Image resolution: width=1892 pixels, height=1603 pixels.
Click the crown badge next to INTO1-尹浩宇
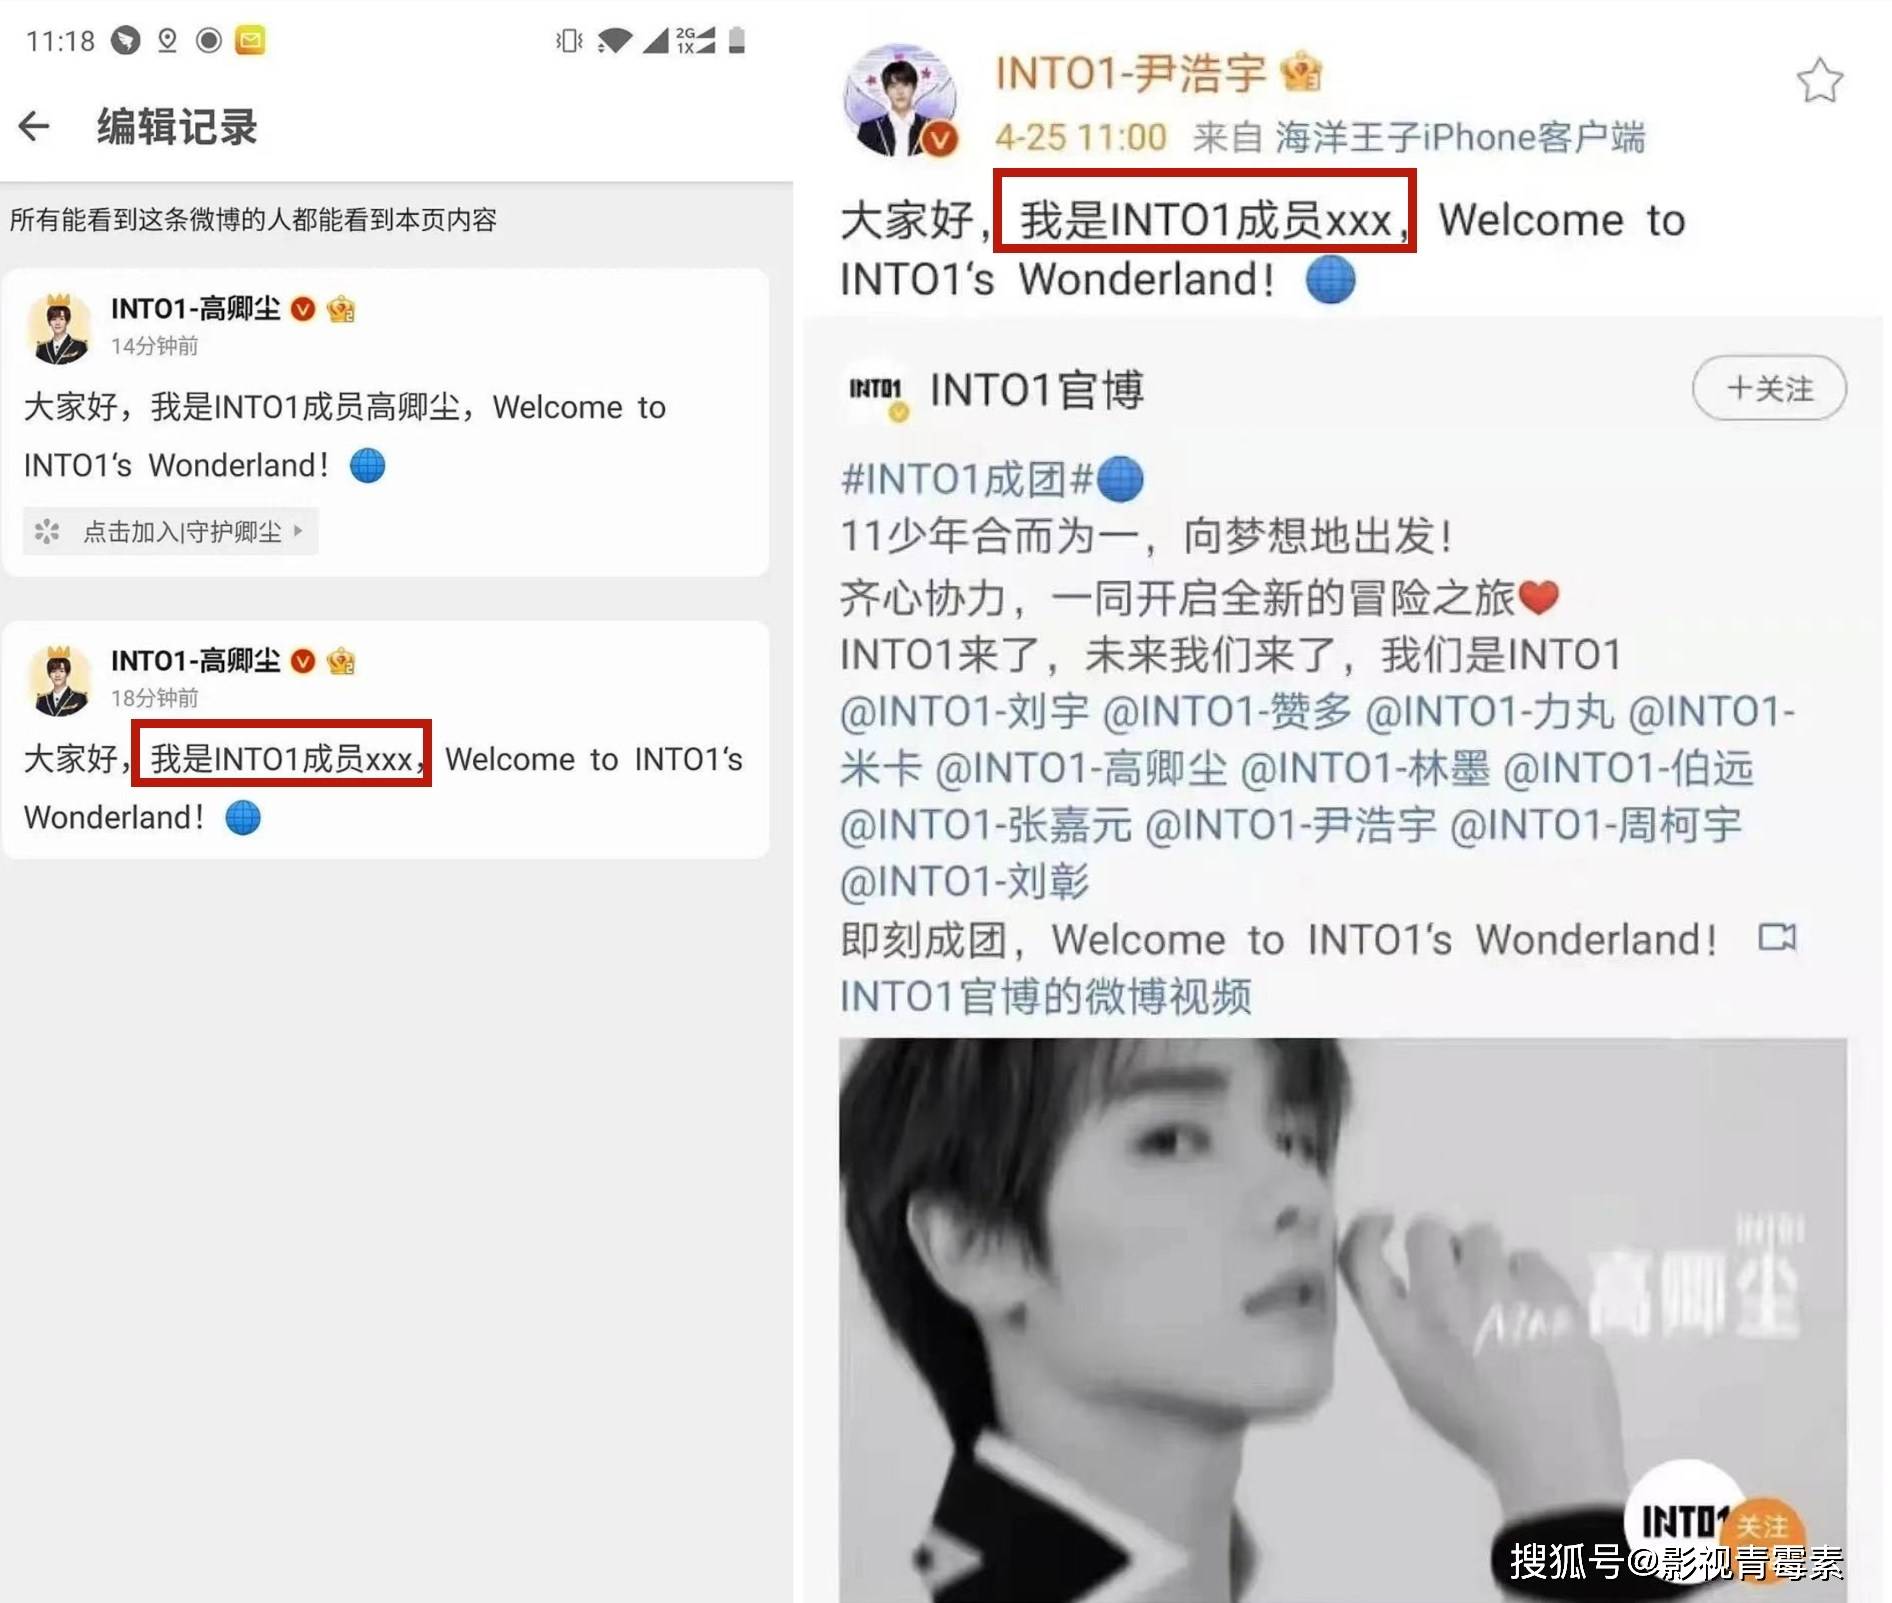[x=1301, y=72]
